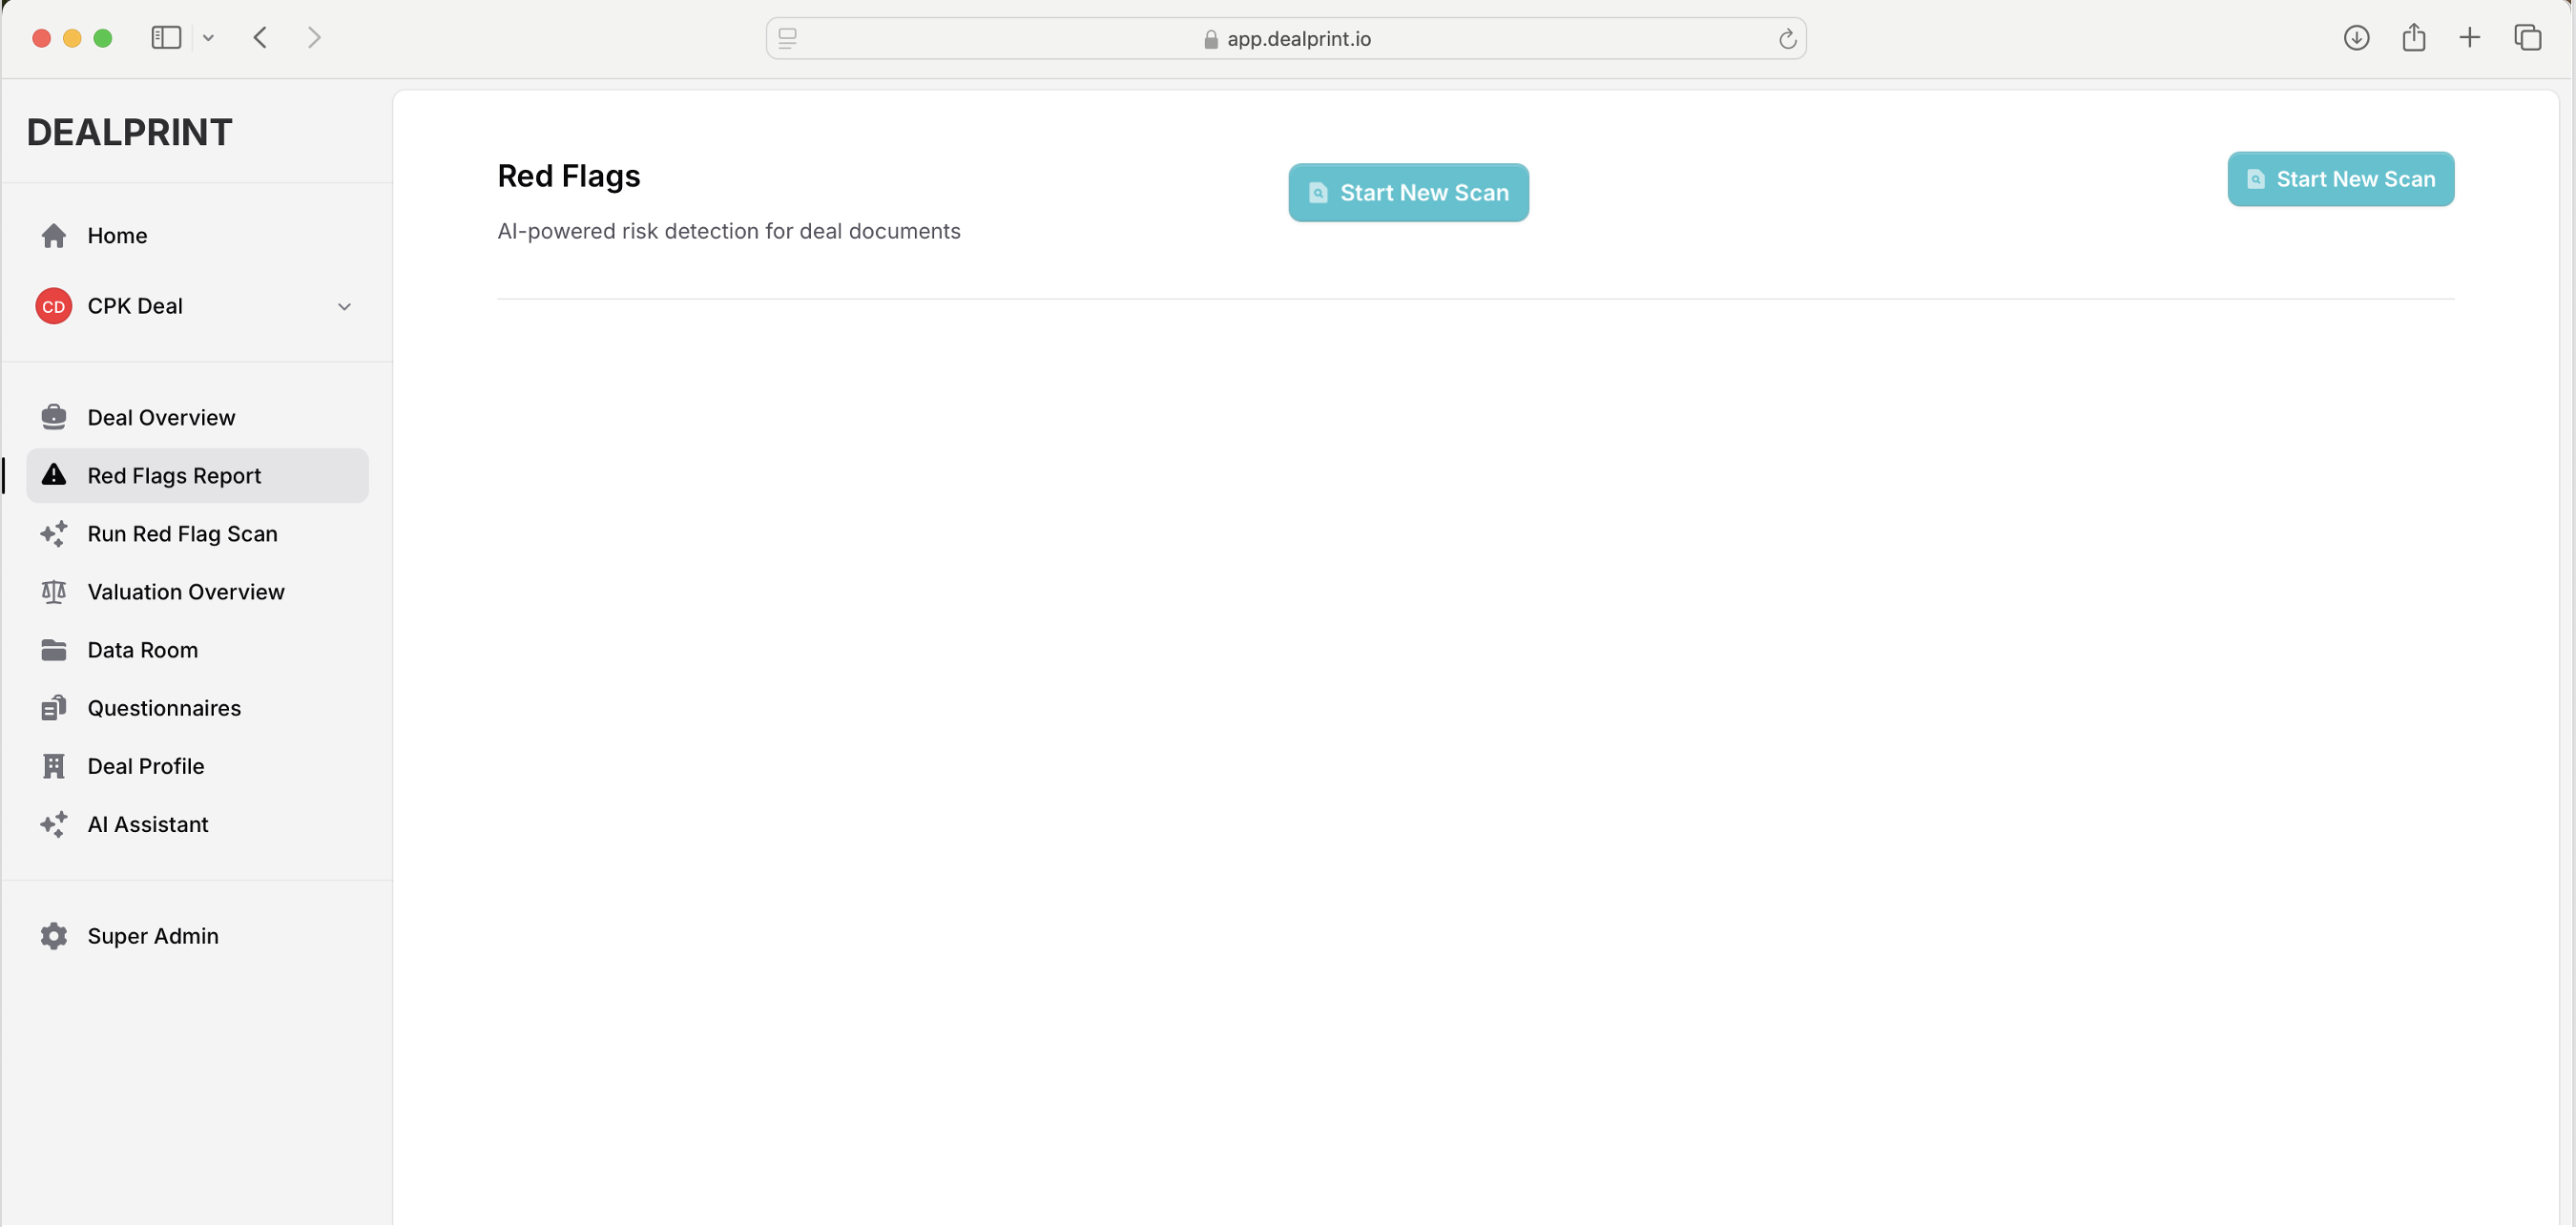Click the DEALPRINT logo
The image size is (2576, 1227).
129,131
